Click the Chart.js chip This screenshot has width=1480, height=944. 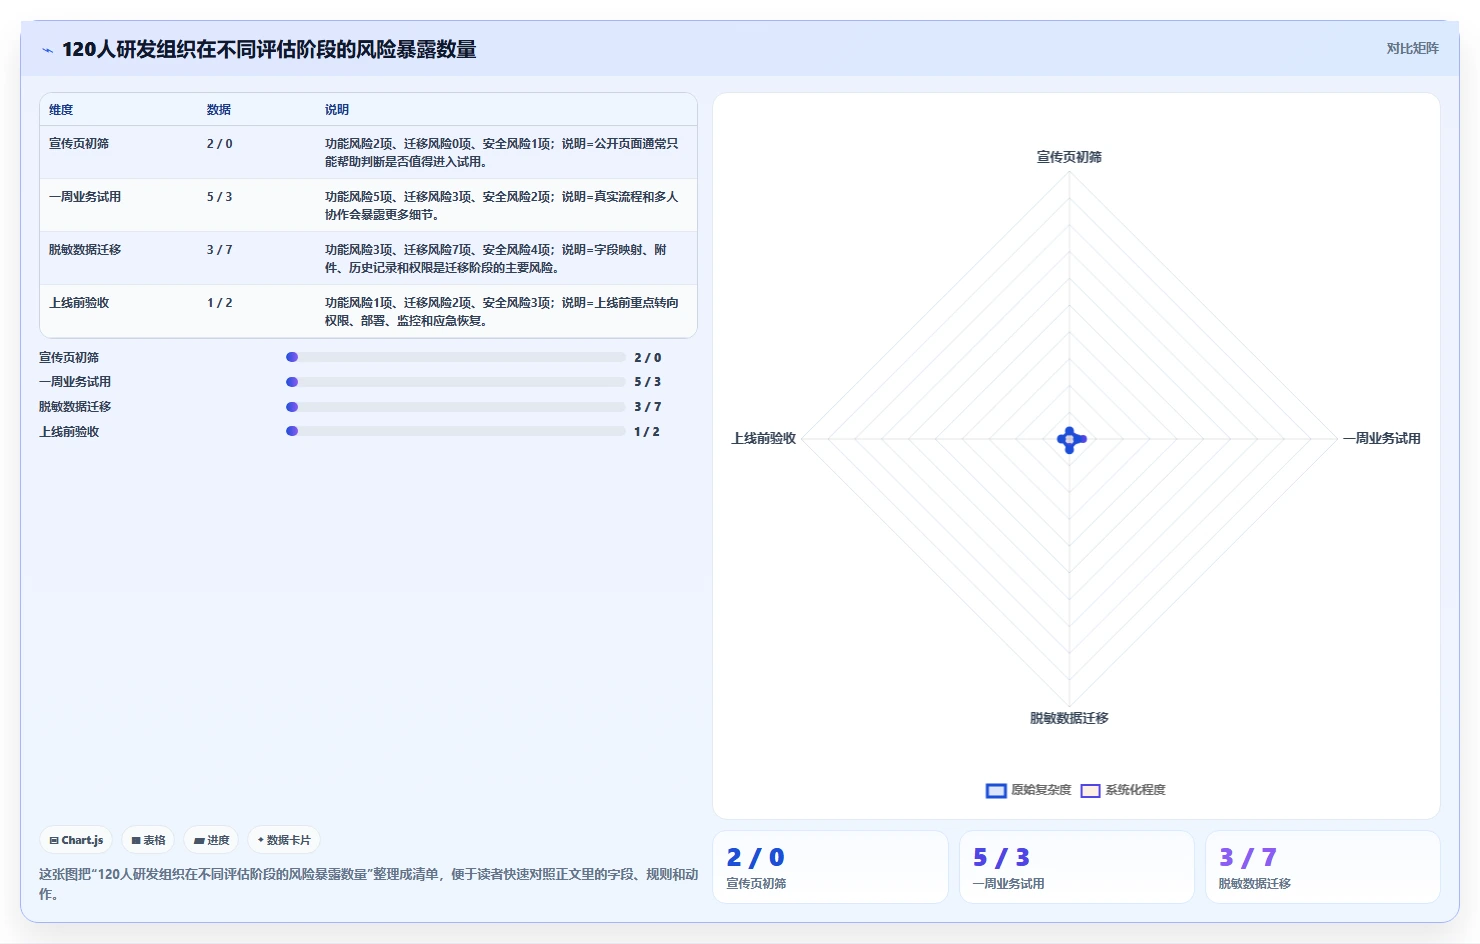tap(76, 840)
